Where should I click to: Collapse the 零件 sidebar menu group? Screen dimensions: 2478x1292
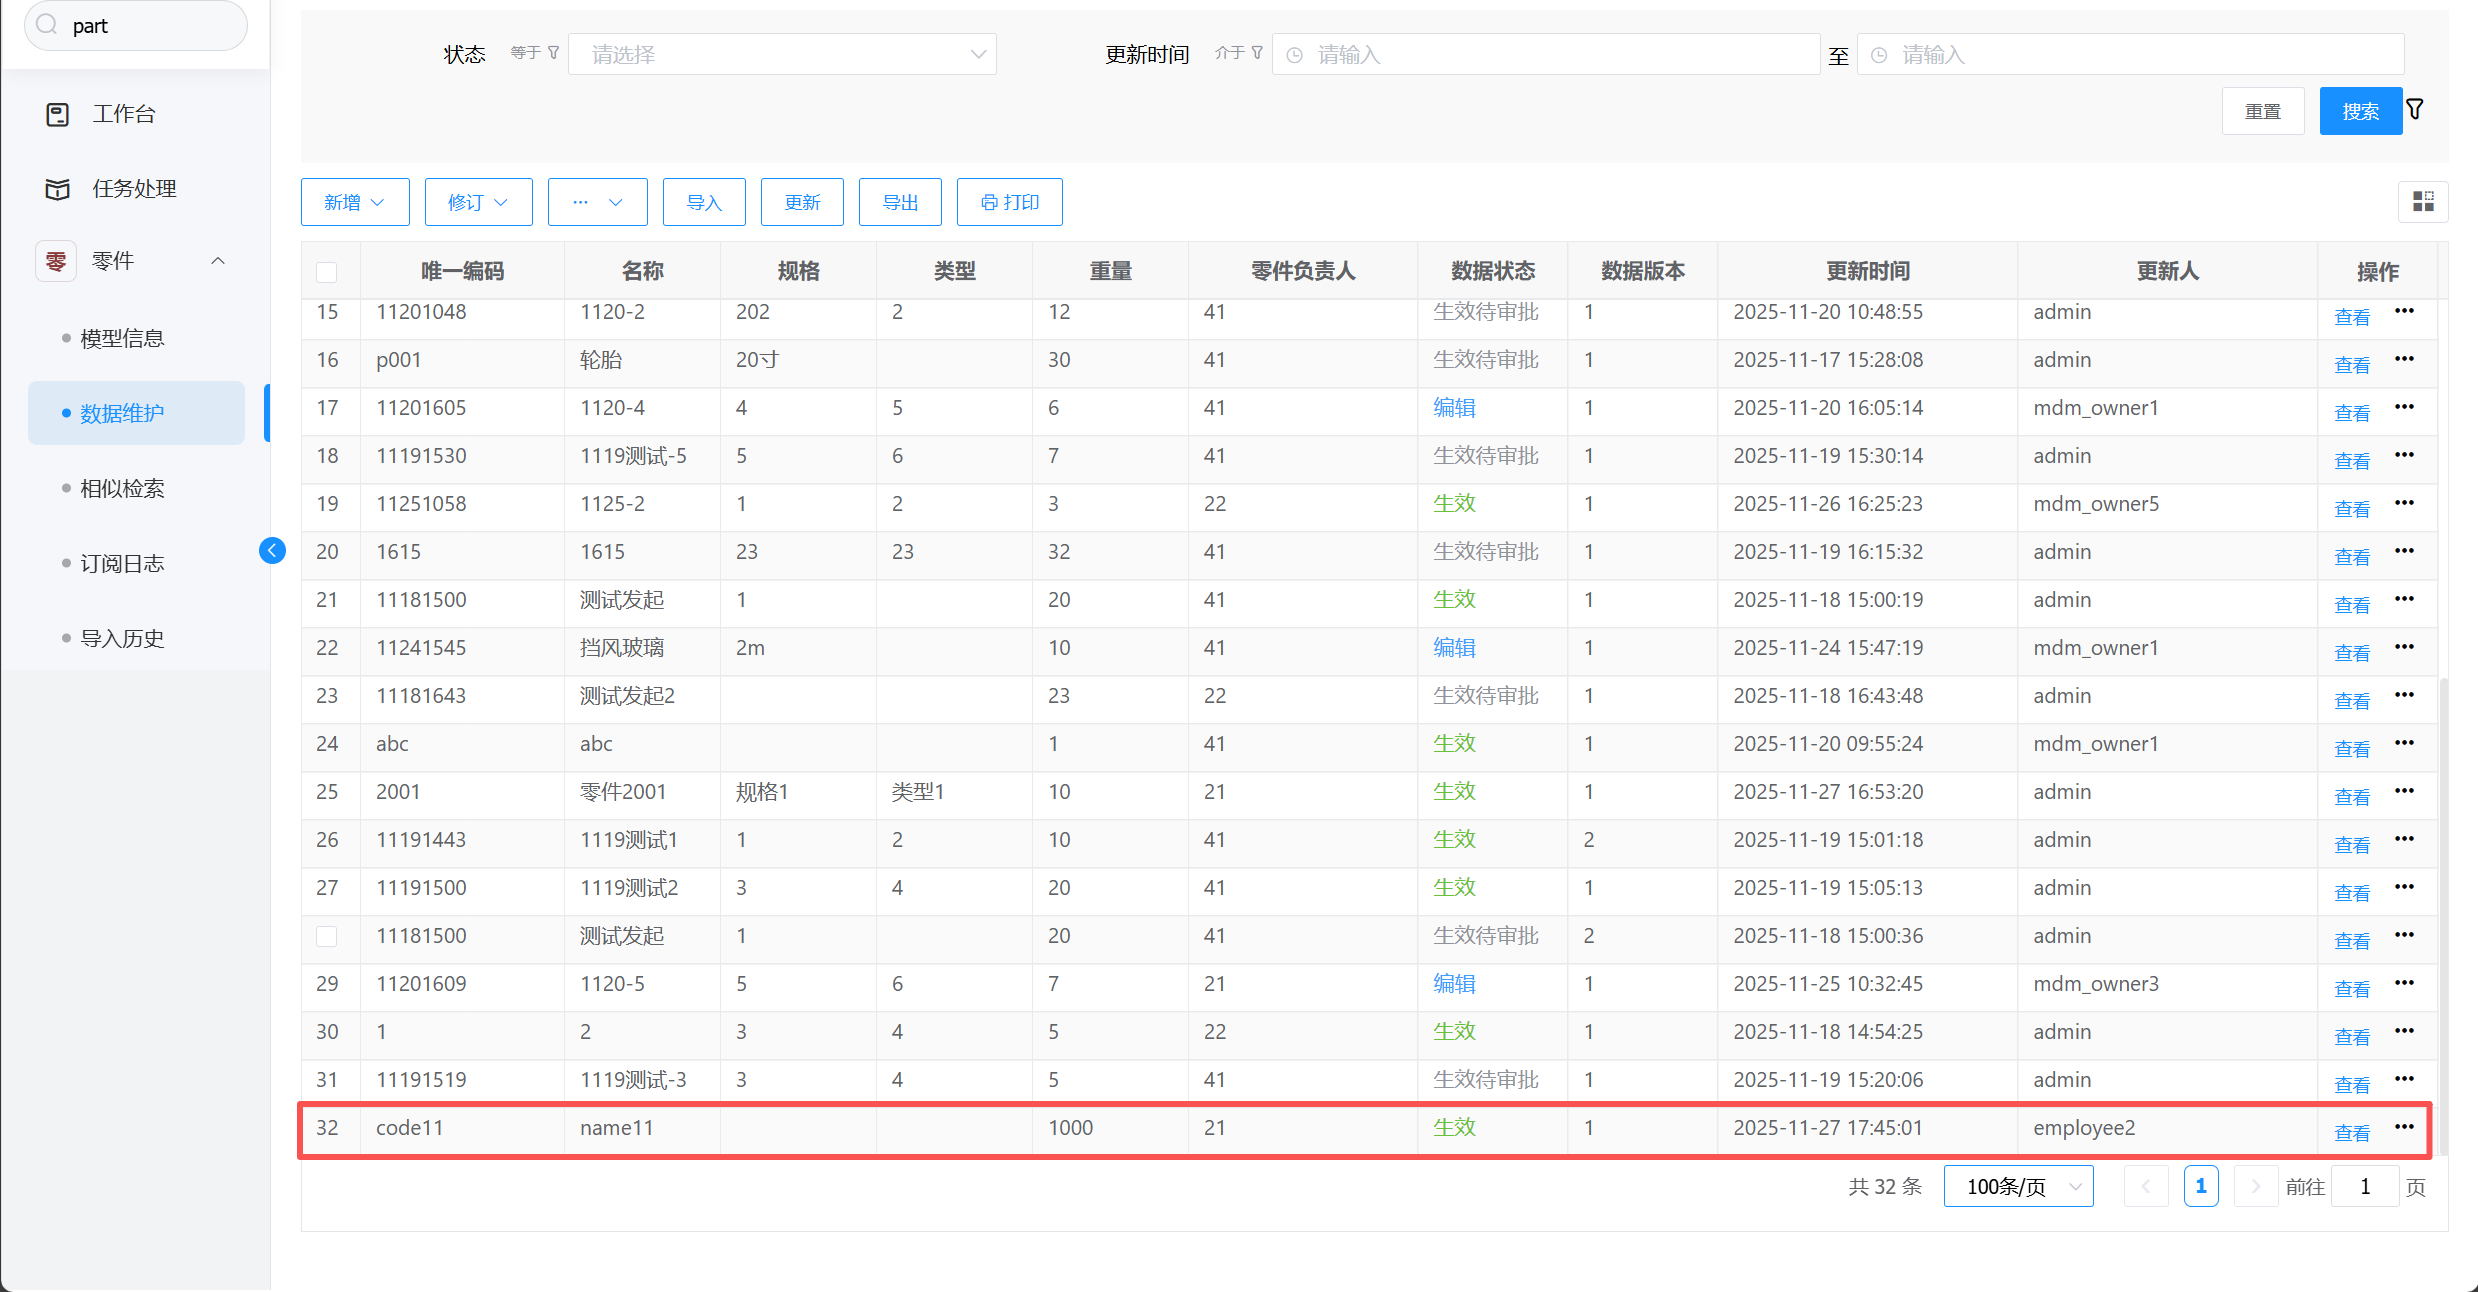[x=217, y=261]
